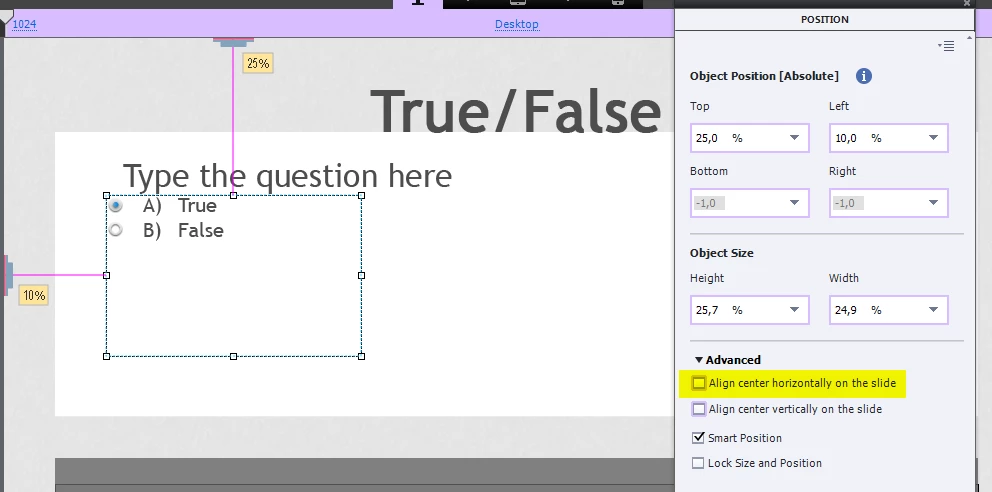
Task: Enable Align center horizontally on the slide
Action: coord(698,383)
